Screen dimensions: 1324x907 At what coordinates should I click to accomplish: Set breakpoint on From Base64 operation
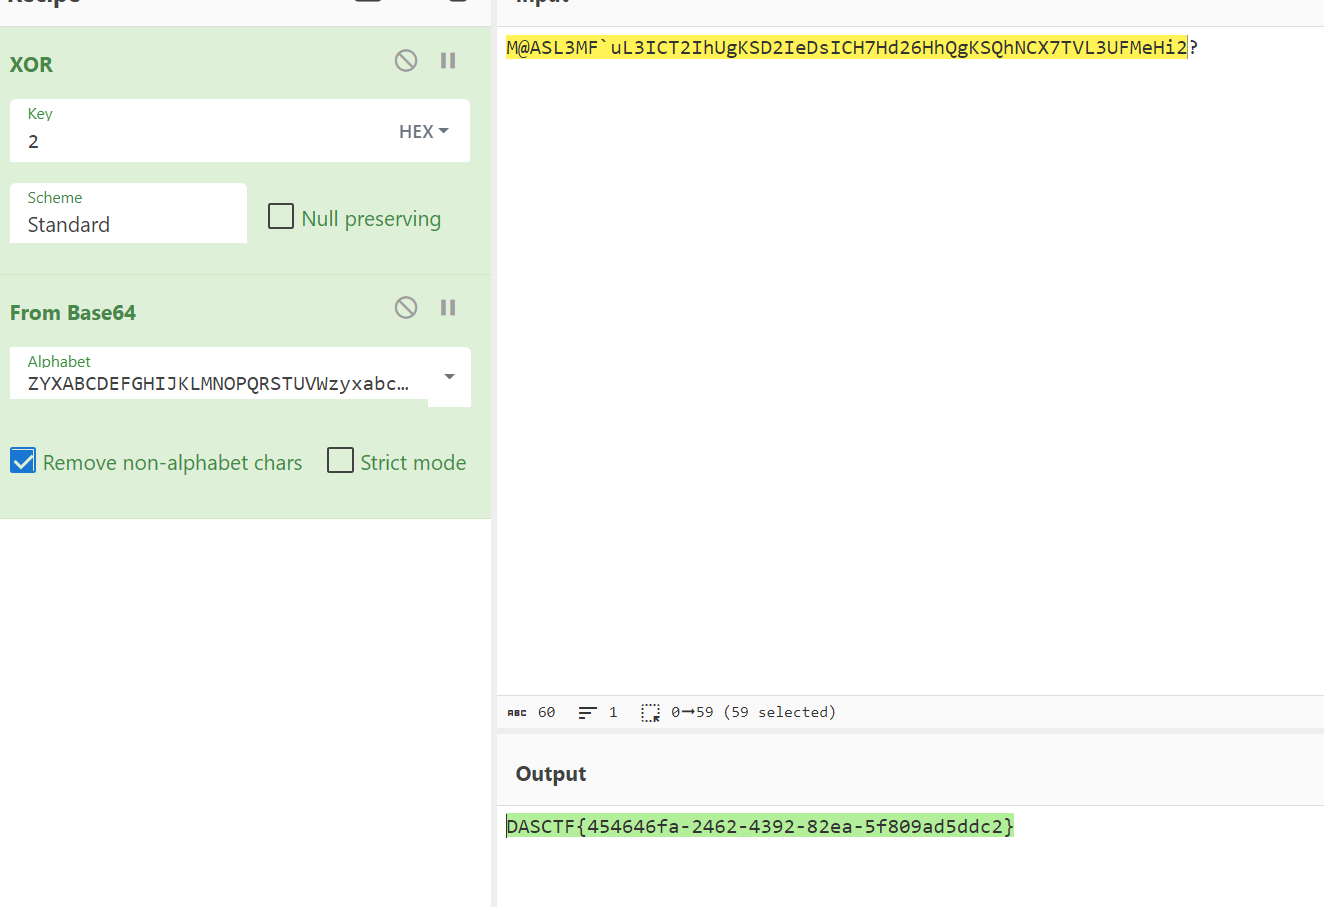(448, 308)
